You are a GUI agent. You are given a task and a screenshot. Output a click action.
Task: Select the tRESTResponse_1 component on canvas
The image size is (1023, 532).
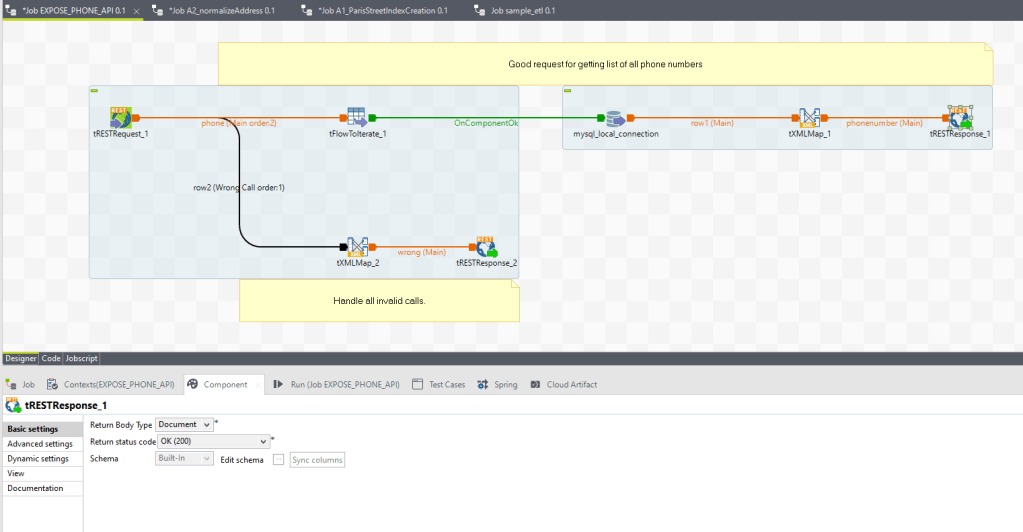coord(960,118)
